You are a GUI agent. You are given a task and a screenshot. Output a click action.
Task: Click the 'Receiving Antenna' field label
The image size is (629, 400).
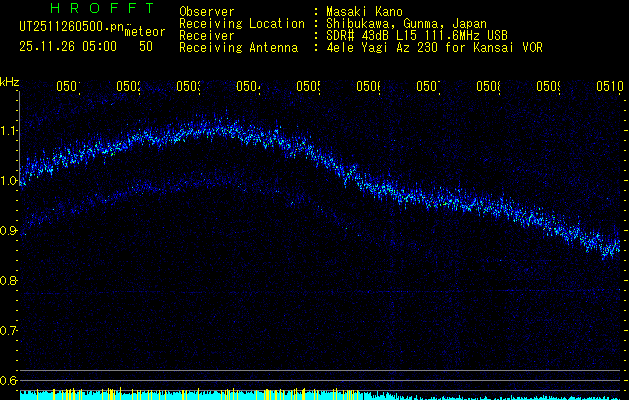click(x=238, y=47)
